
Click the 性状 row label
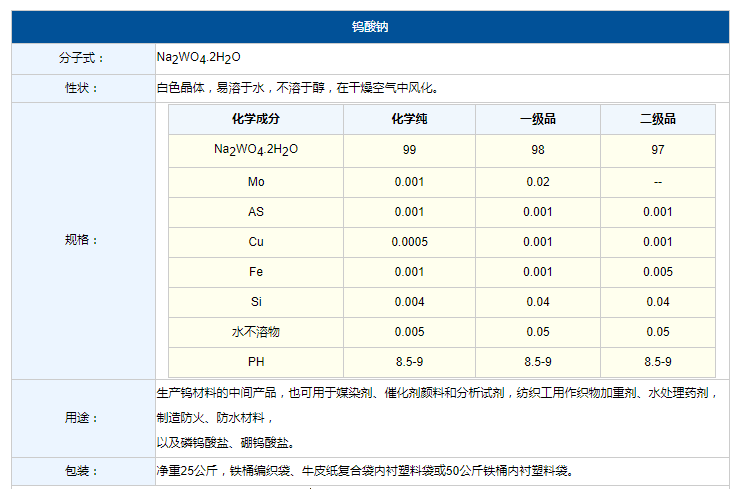point(81,88)
